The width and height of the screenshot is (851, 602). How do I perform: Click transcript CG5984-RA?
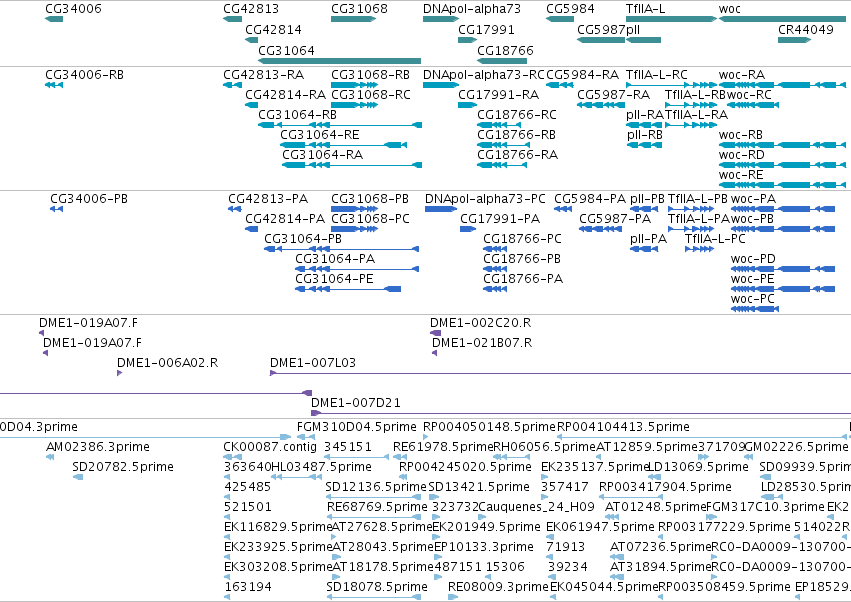point(582,75)
